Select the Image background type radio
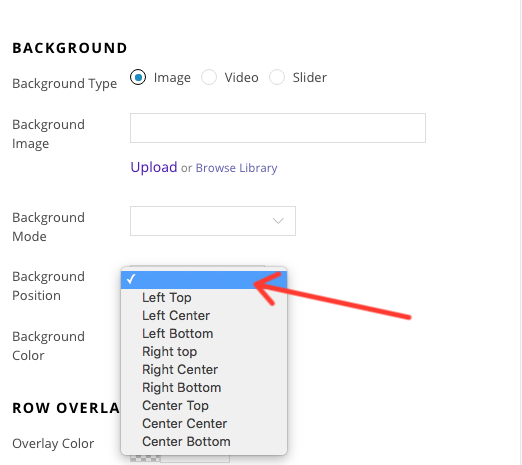Screen dimensions: 522x465 coord(138,77)
